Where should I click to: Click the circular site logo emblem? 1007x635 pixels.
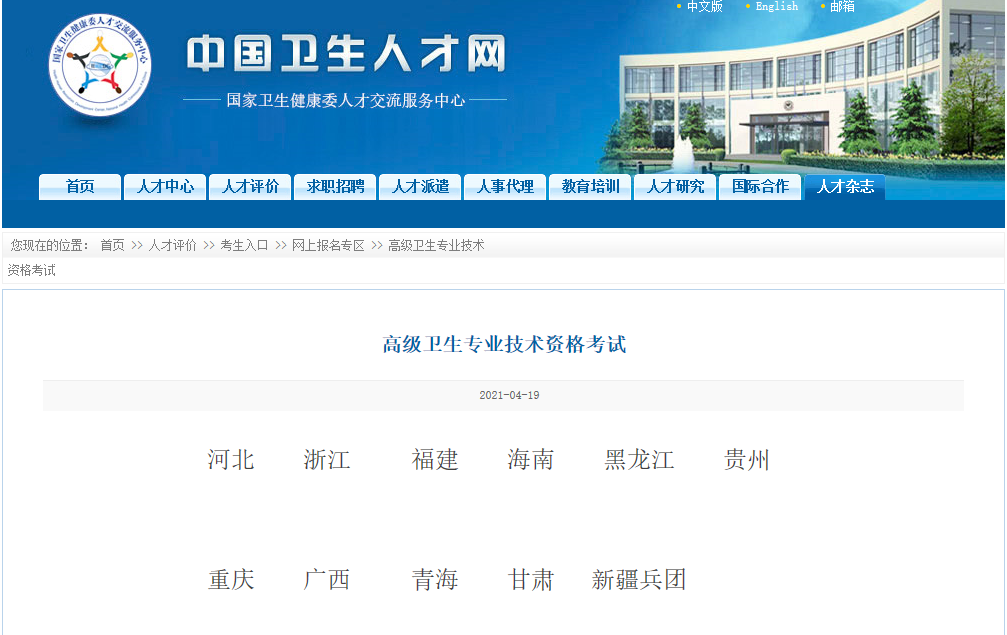coord(100,67)
